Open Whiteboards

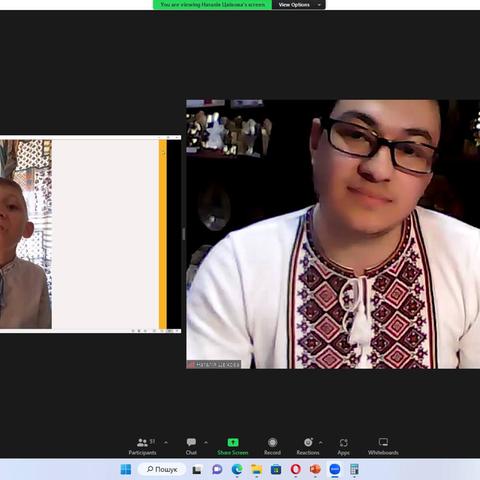[383, 446]
